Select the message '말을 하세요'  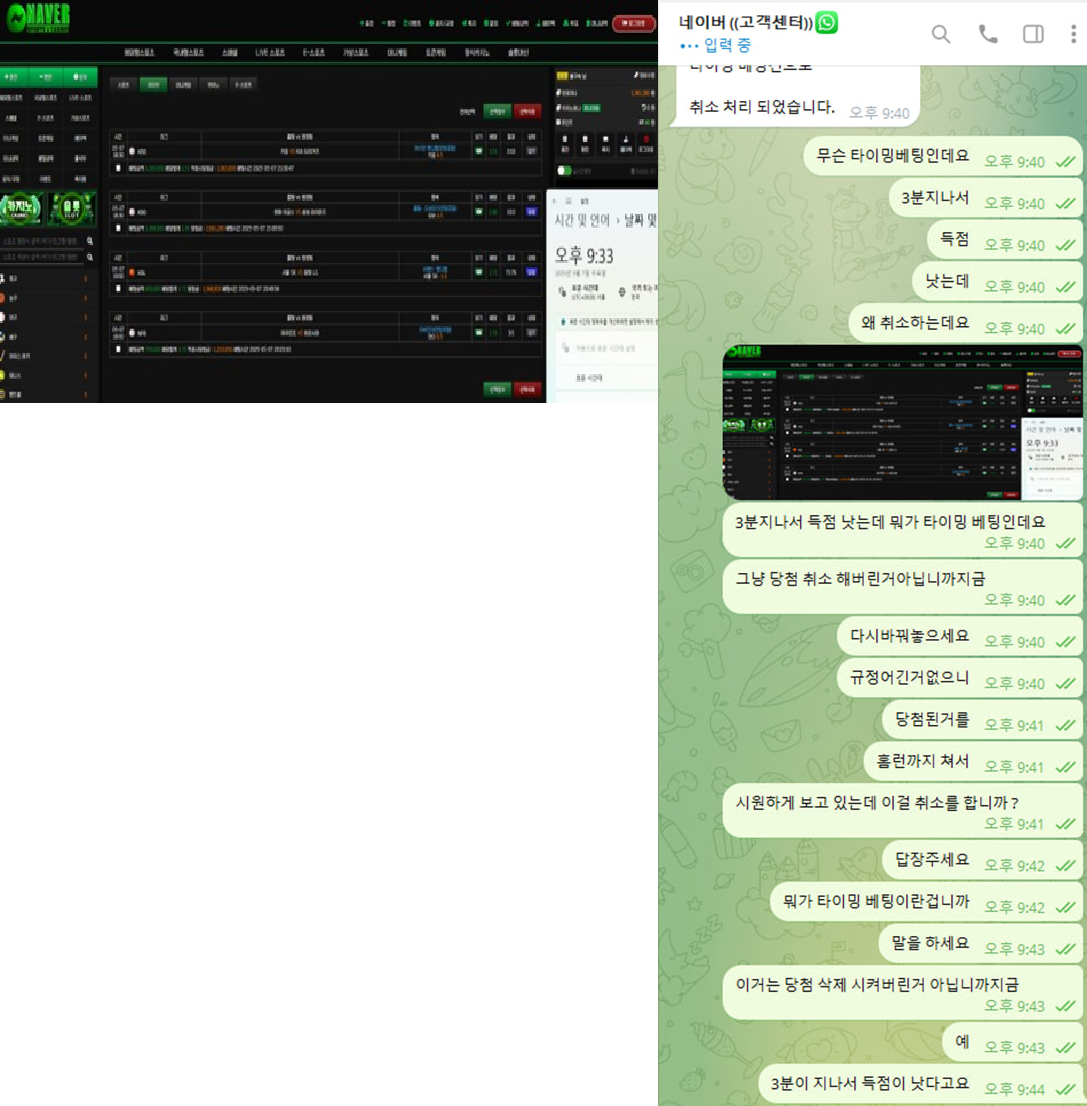click(981, 944)
